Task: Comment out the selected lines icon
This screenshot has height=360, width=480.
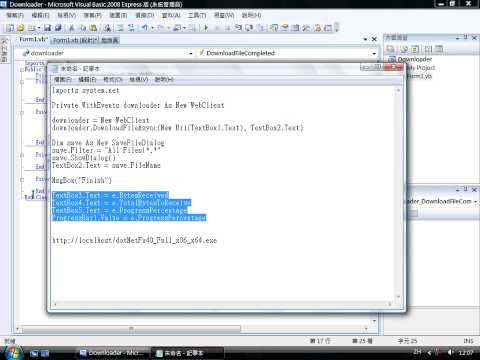Action: [x=119, y=28]
